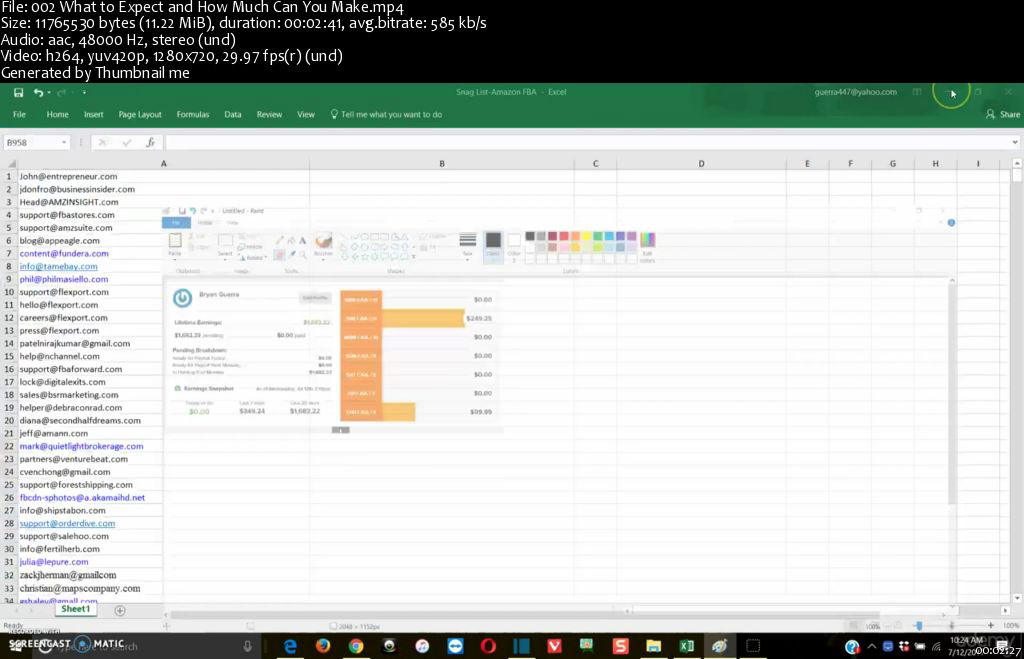Open Customize Quick Access Toolbar dropdown
The width and height of the screenshot is (1024, 659).
coord(84,93)
